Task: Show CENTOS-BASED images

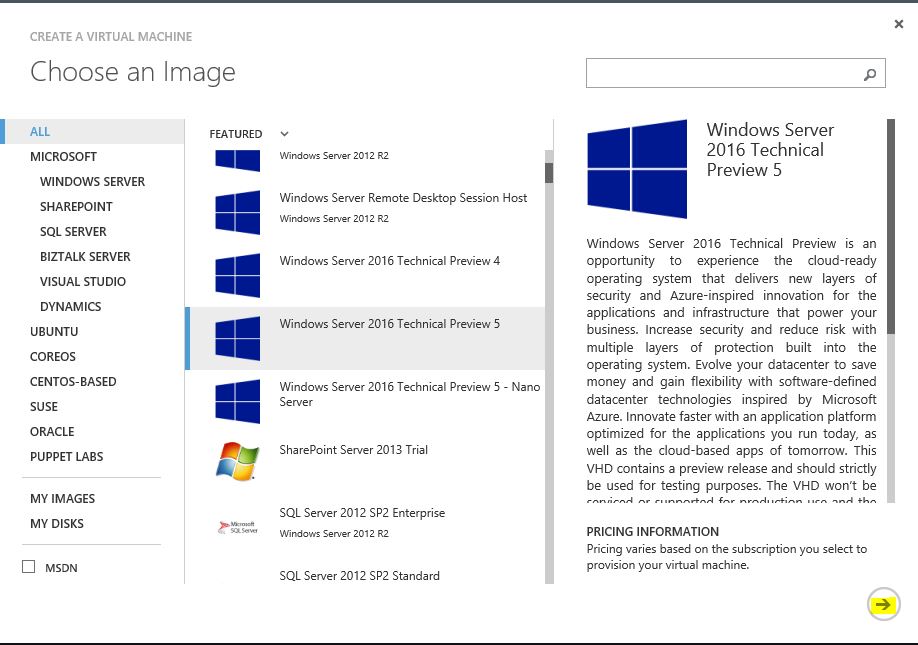Action: [73, 382]
